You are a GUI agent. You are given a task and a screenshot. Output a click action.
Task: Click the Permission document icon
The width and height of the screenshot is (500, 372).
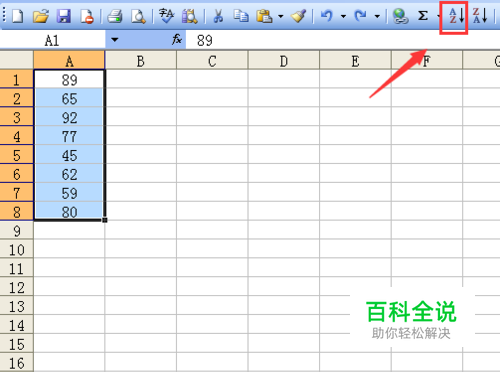pyautogui.click(x=87, y=16)
